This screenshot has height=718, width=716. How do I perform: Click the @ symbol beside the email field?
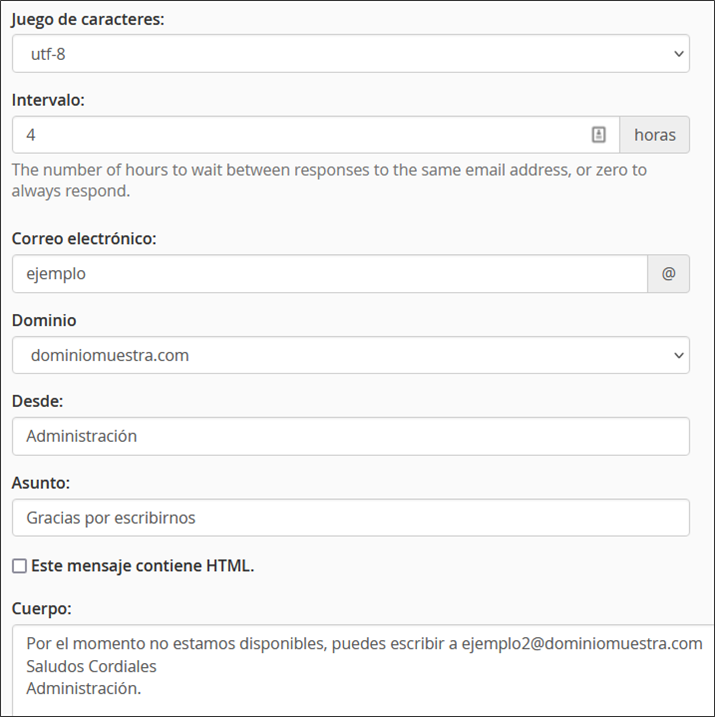coord(668,273)
